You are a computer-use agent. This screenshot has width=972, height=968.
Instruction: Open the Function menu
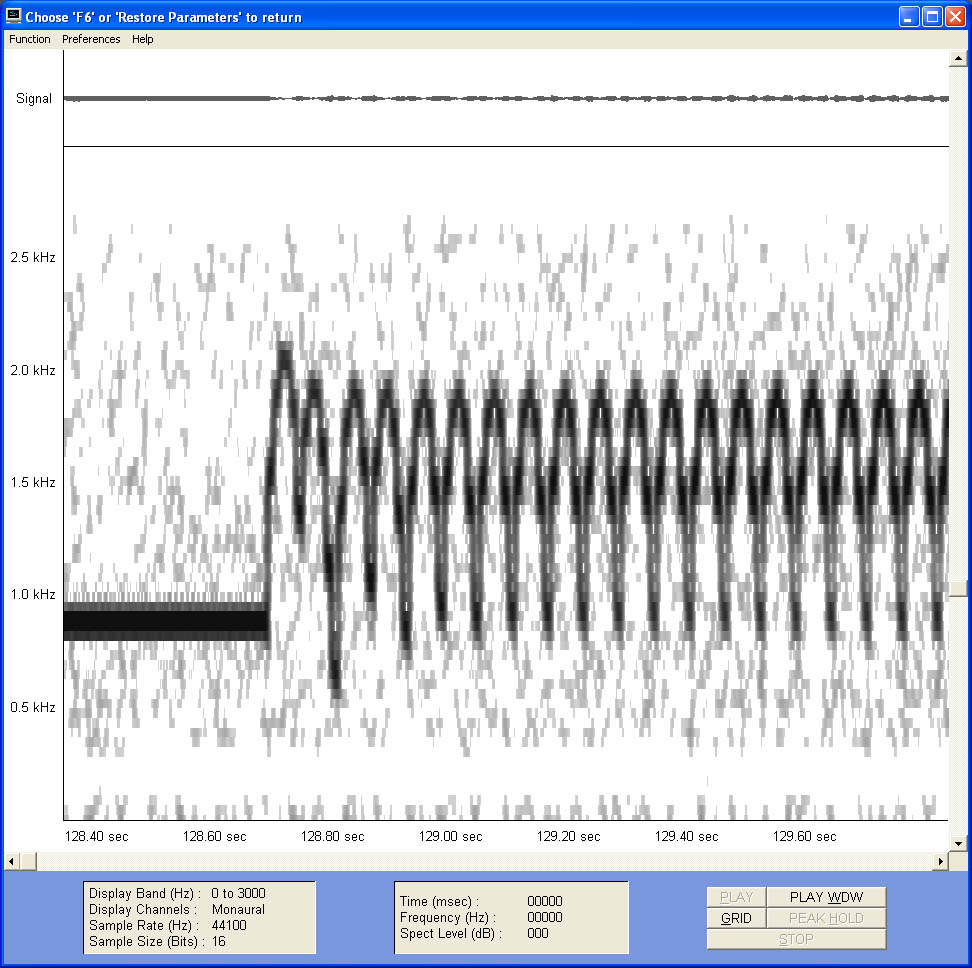[30, 39]
